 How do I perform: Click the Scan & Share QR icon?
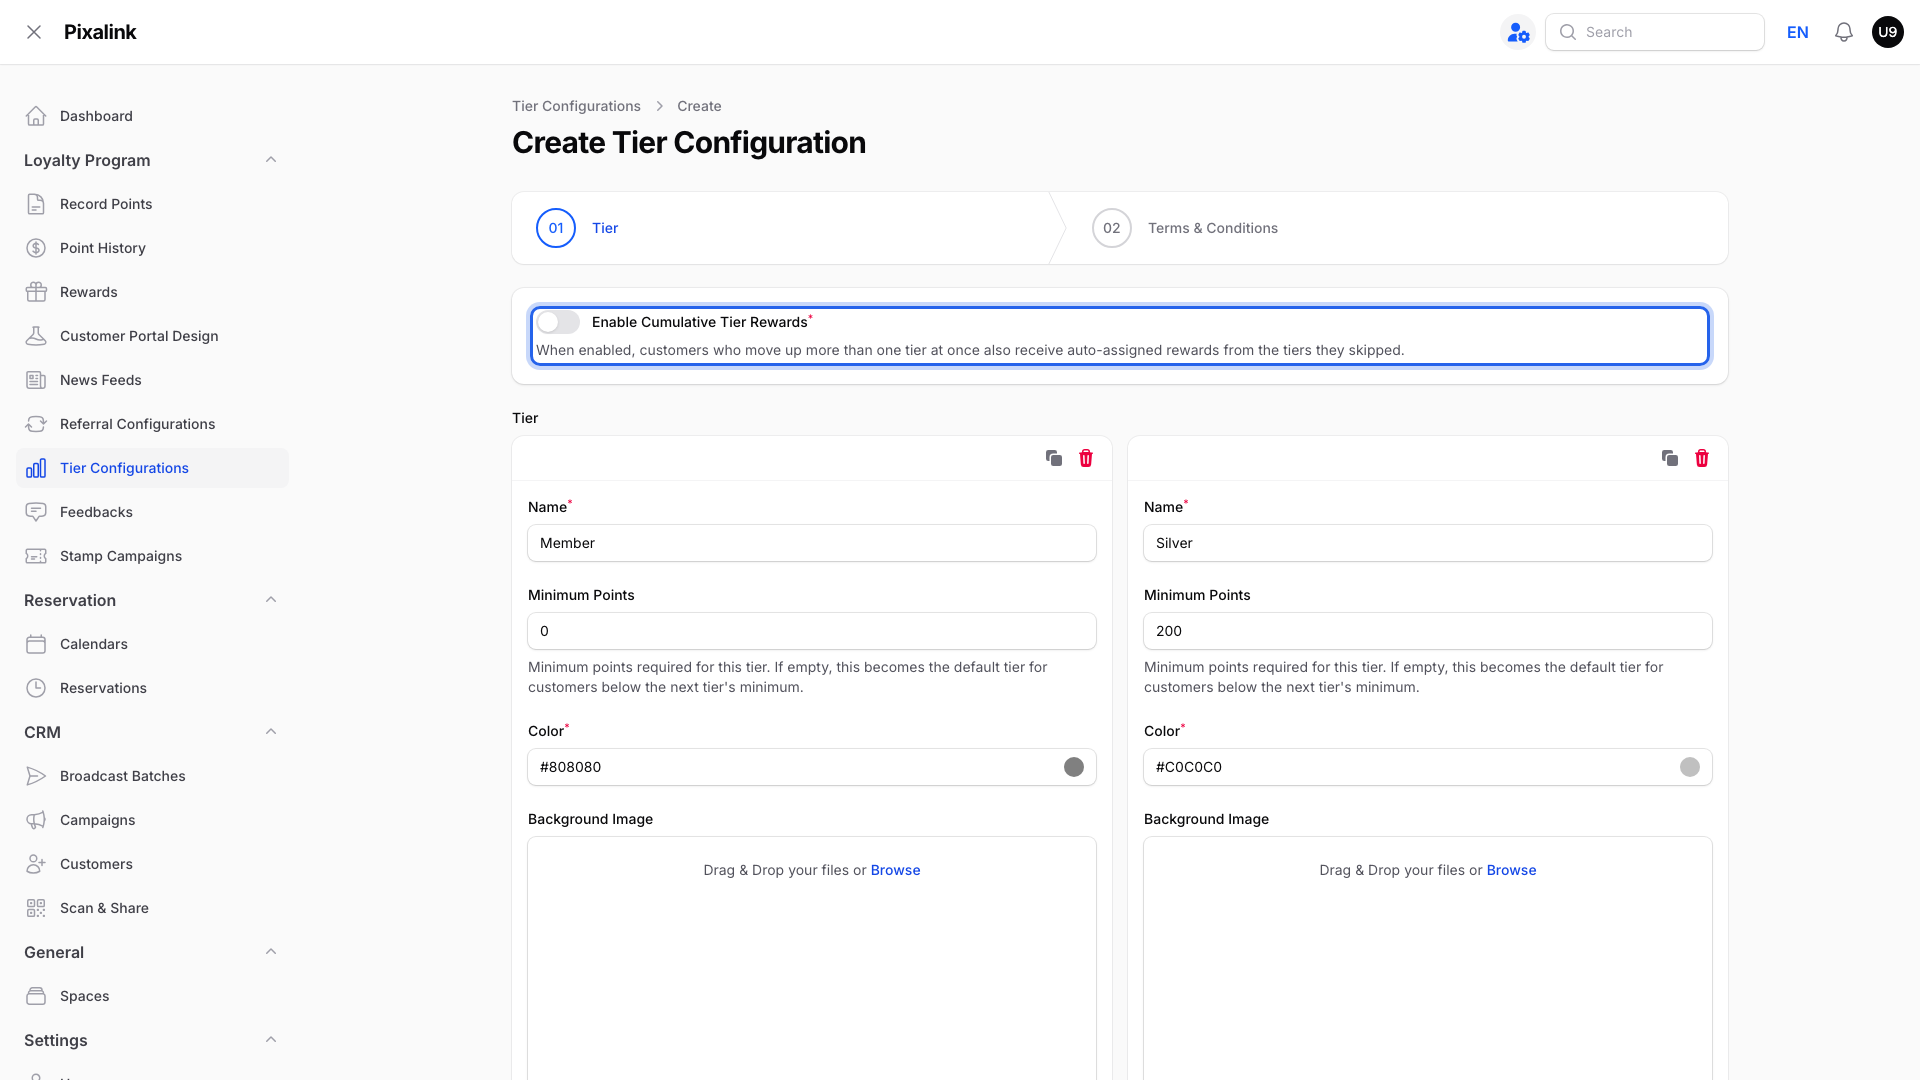[x=36, y=908]
